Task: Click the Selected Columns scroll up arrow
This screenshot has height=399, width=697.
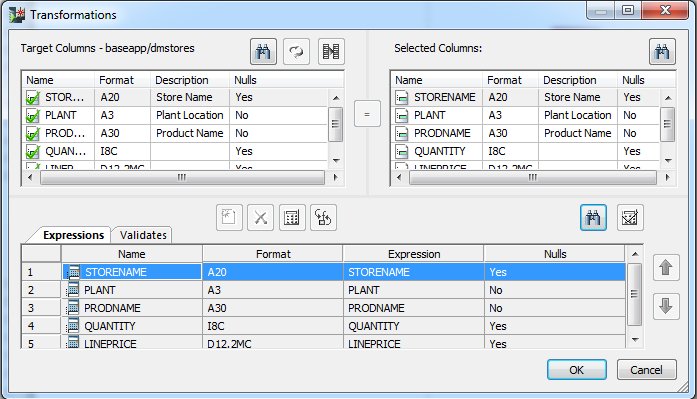Action: [668, 98]
